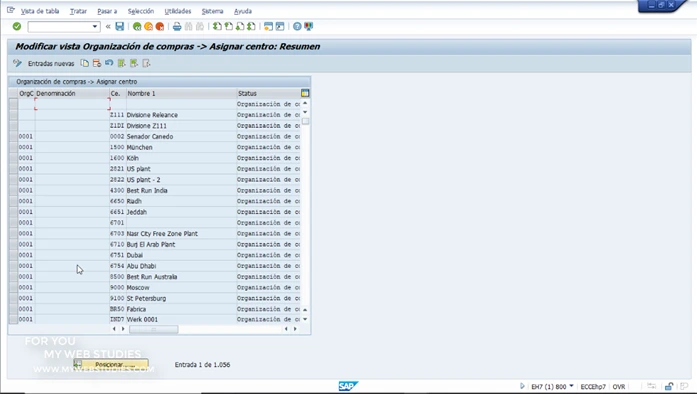Image resolution: width=697 pixels, height=394 pixels.
Task: Select the row marker for München
Action: pyautogui.click(x=13, y=147)
